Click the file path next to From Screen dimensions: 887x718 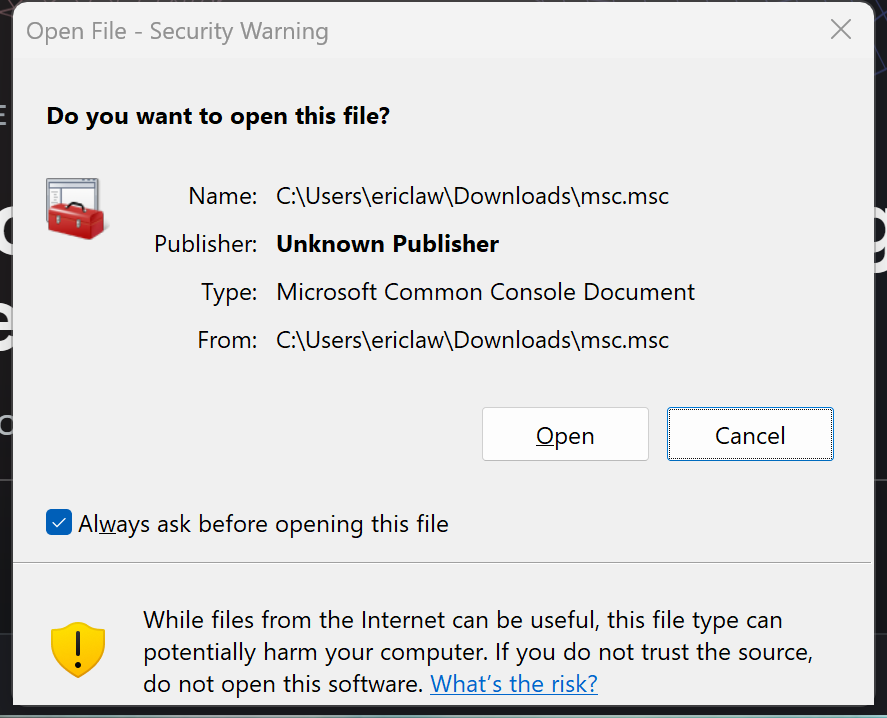[472, 340]
